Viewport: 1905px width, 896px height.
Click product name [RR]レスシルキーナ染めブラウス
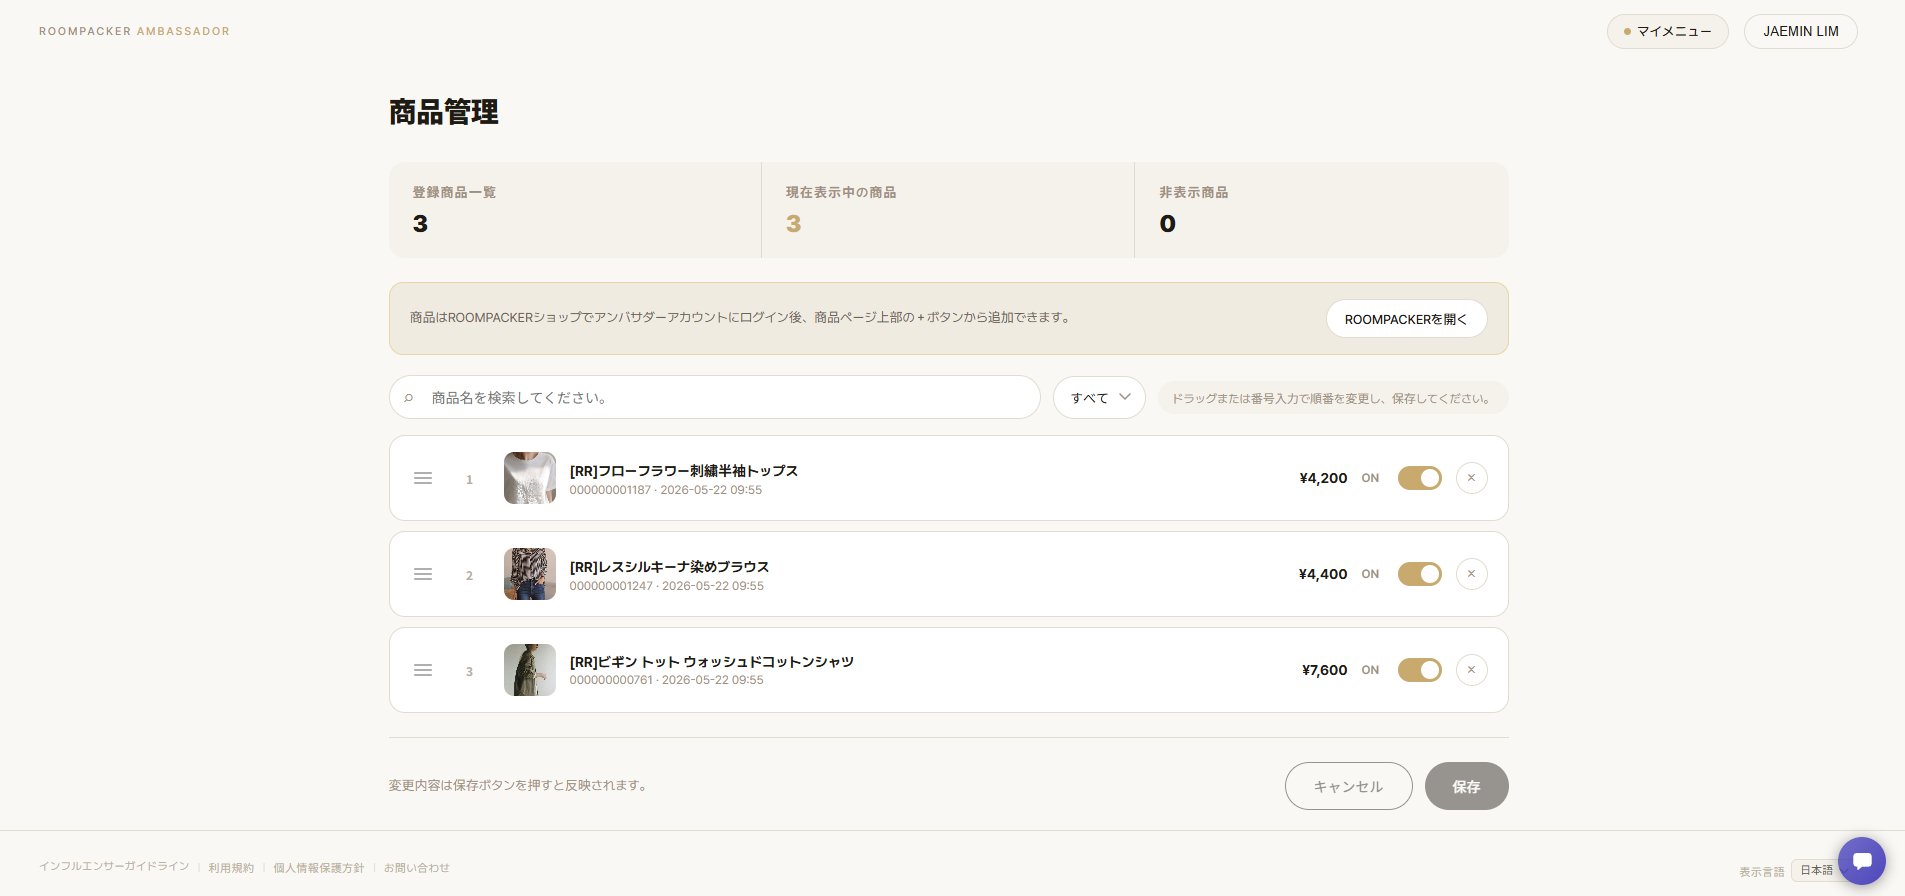tap(669, 566)
